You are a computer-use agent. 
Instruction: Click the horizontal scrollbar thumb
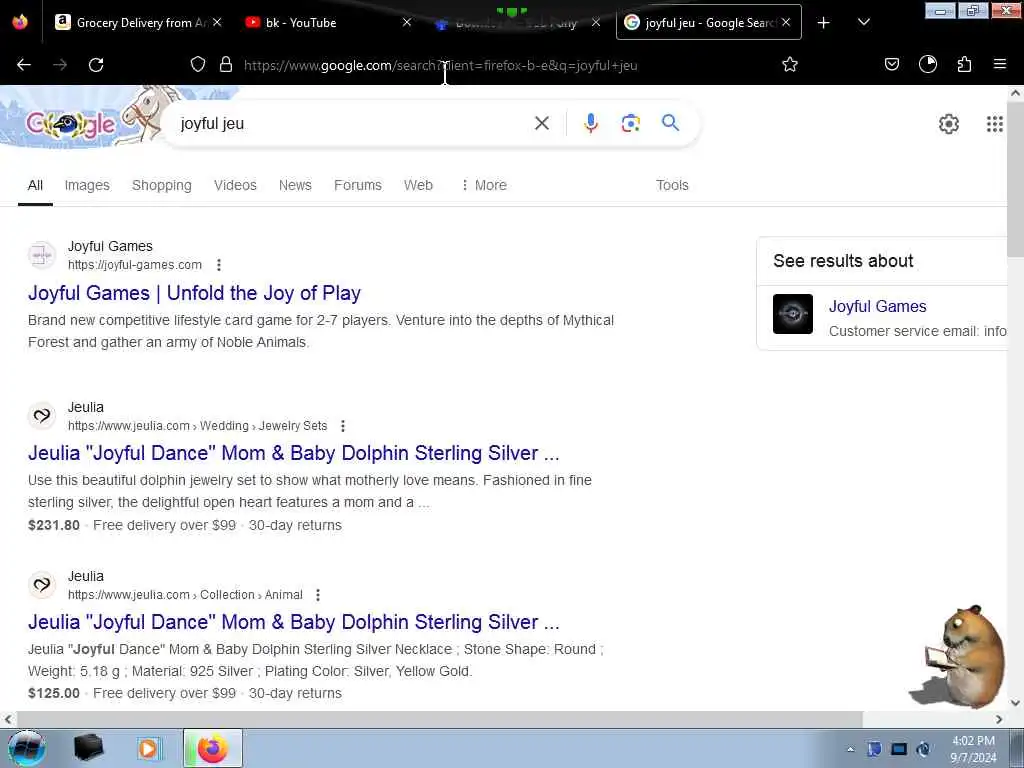(439, 719)
